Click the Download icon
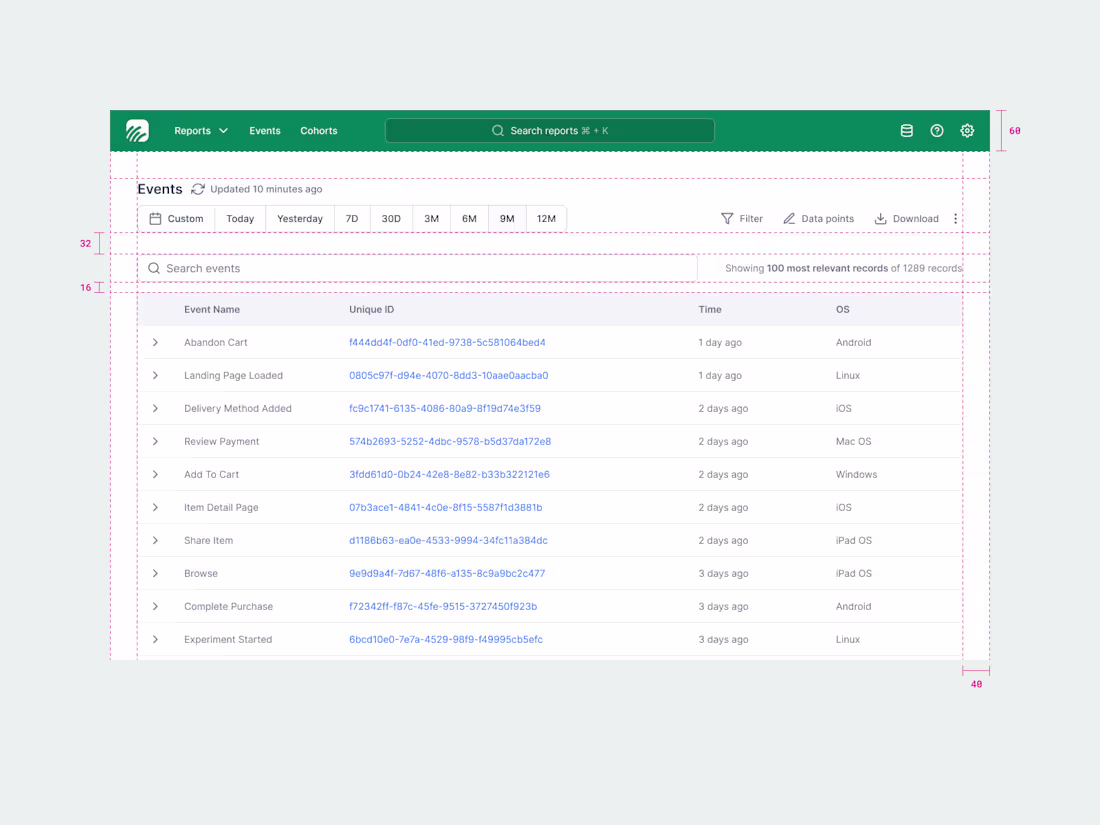Viewport: 1100px width, 825px height. [879, 218]
